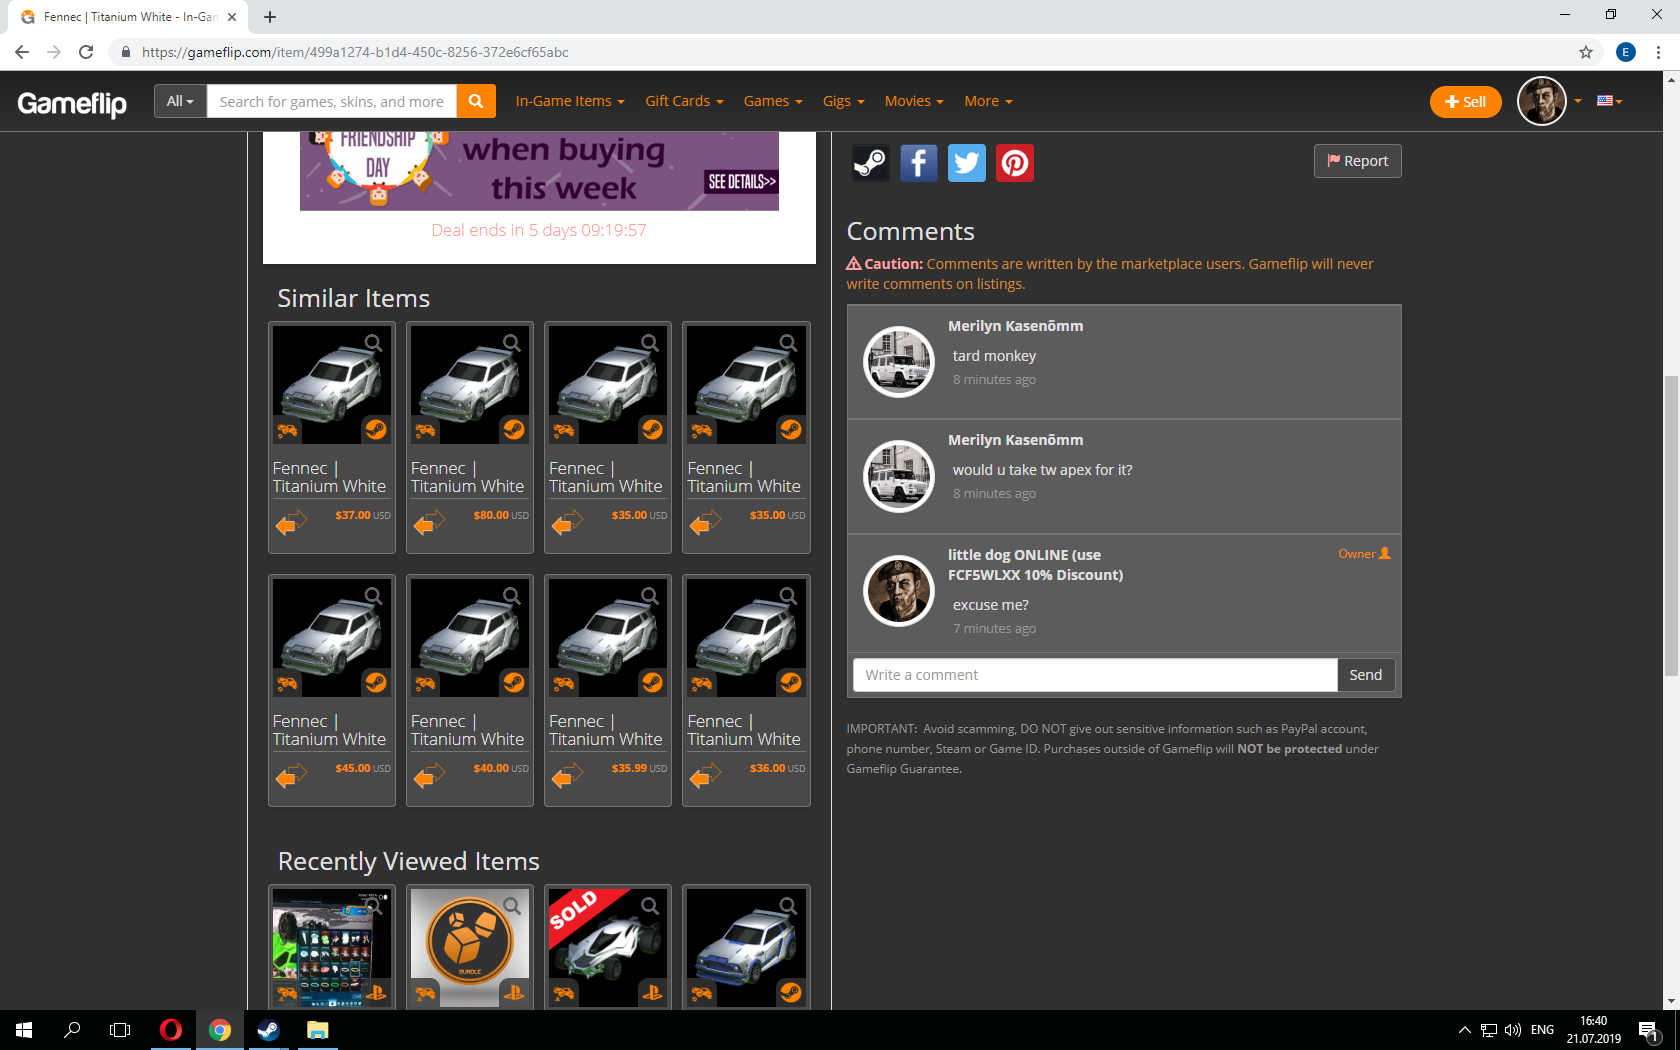Expand Gift Cards menu
This screenshot has height=1050, width=1680.
684,101
